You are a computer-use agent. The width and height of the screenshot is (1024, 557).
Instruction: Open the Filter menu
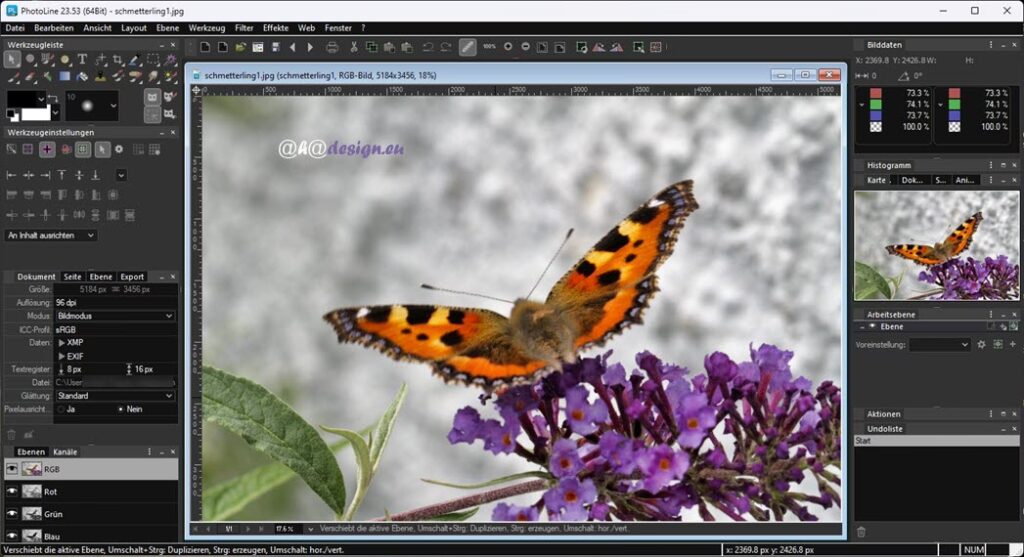(244, 28)
